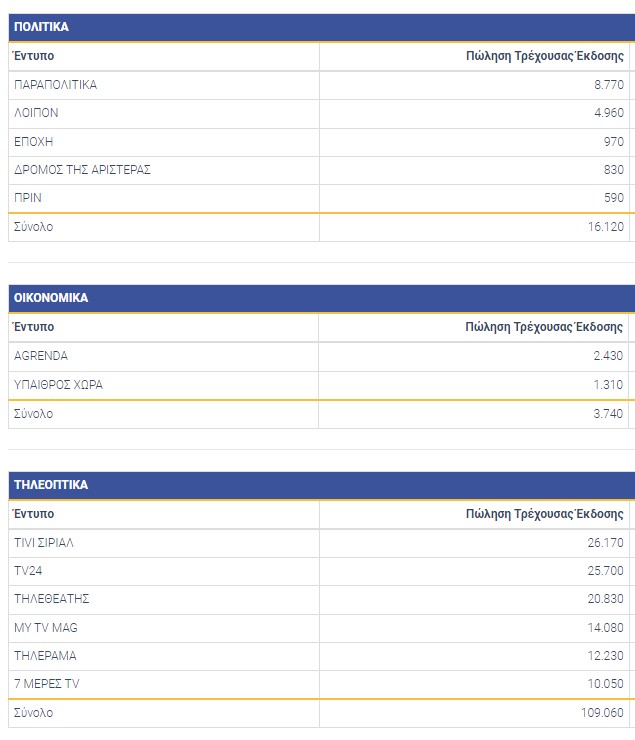Click the 8.770 sales figure for ΠΑΡΑΠΟΛΙΤΙΚΑ
Image resolution: width=635 pixels, height=740 pixels.
coord(609,85)
